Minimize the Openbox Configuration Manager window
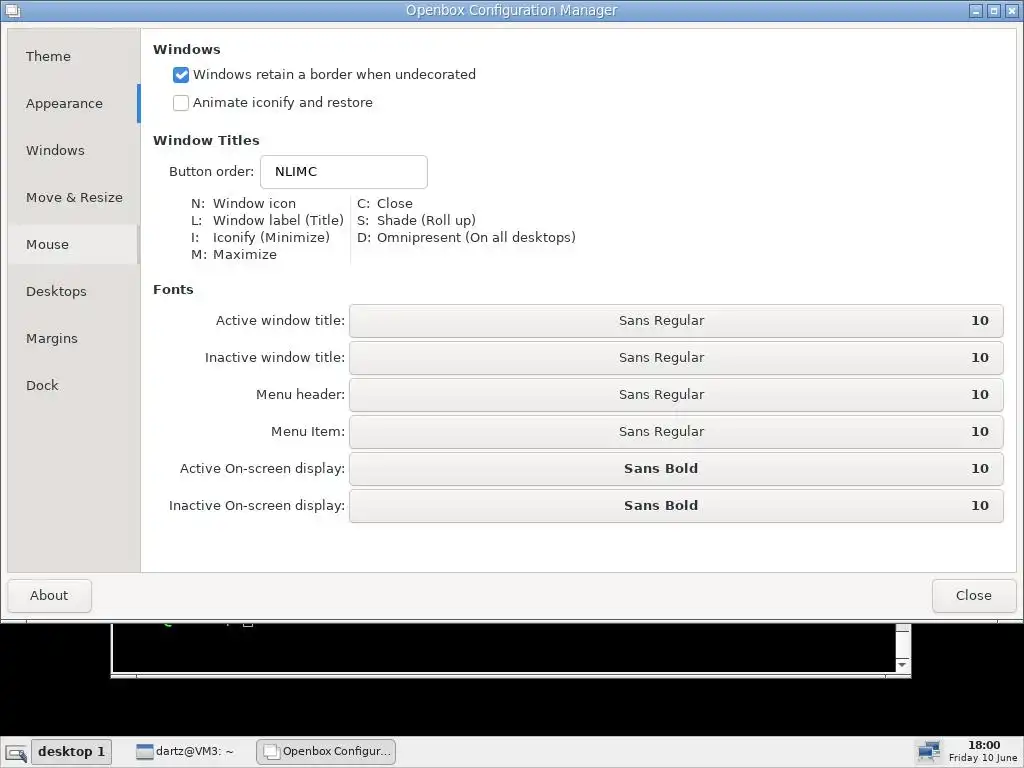1024x768 pixels. (976, 11)
